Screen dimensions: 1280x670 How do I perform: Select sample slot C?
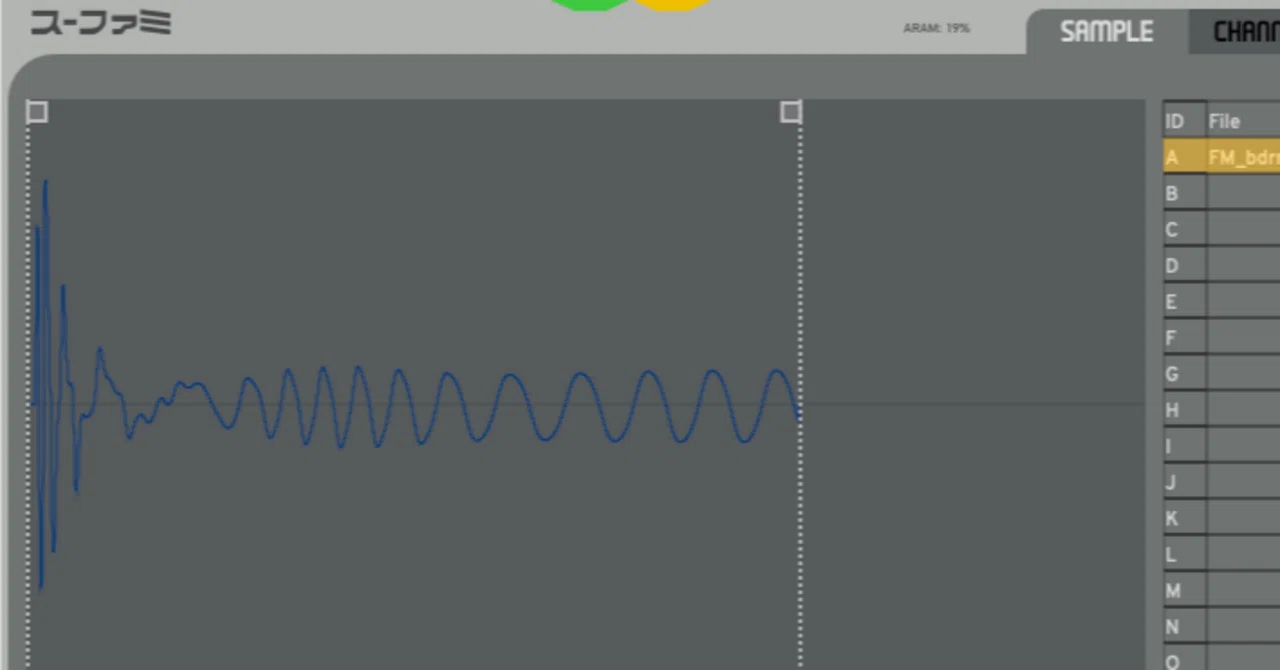pyautogui.click(x=1221, y=229)
